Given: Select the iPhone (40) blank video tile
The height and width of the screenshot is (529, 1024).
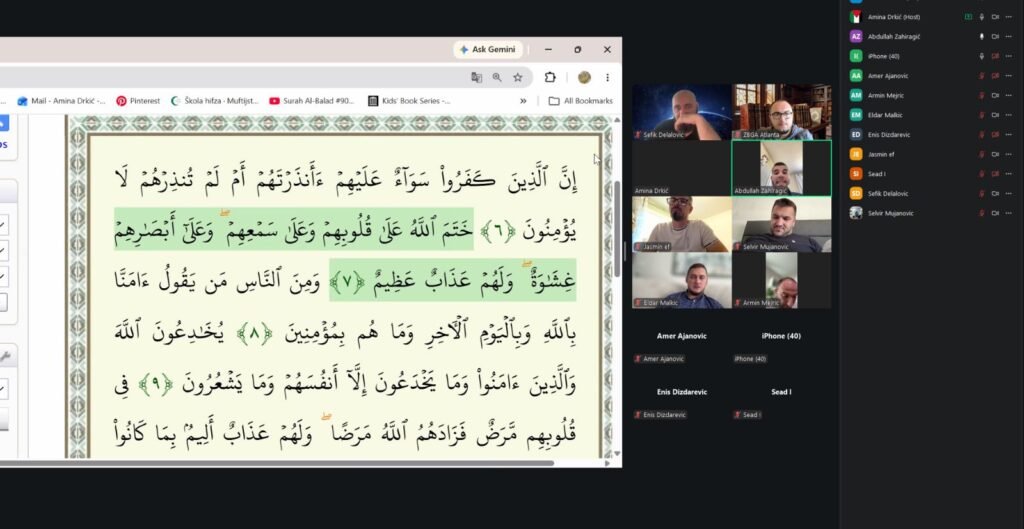Looking at the screenshot, I should click(x=782, y=337).
